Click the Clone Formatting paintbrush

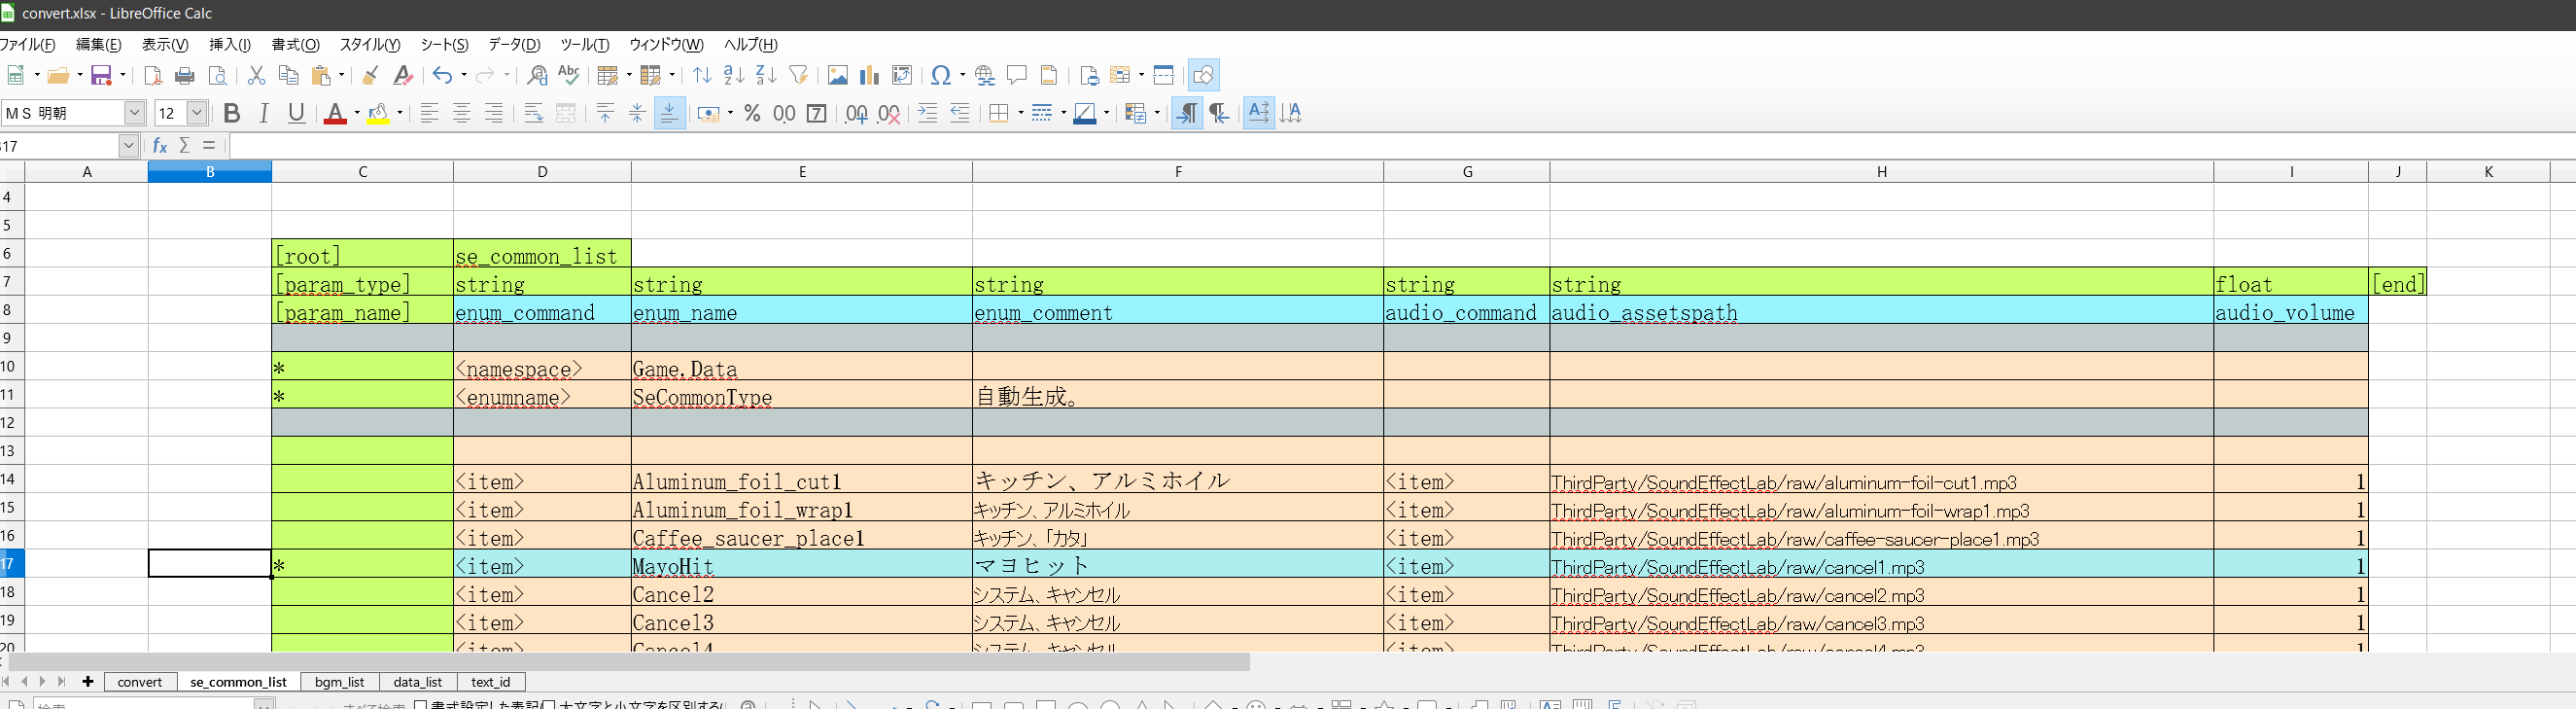[x=370, y=75]
